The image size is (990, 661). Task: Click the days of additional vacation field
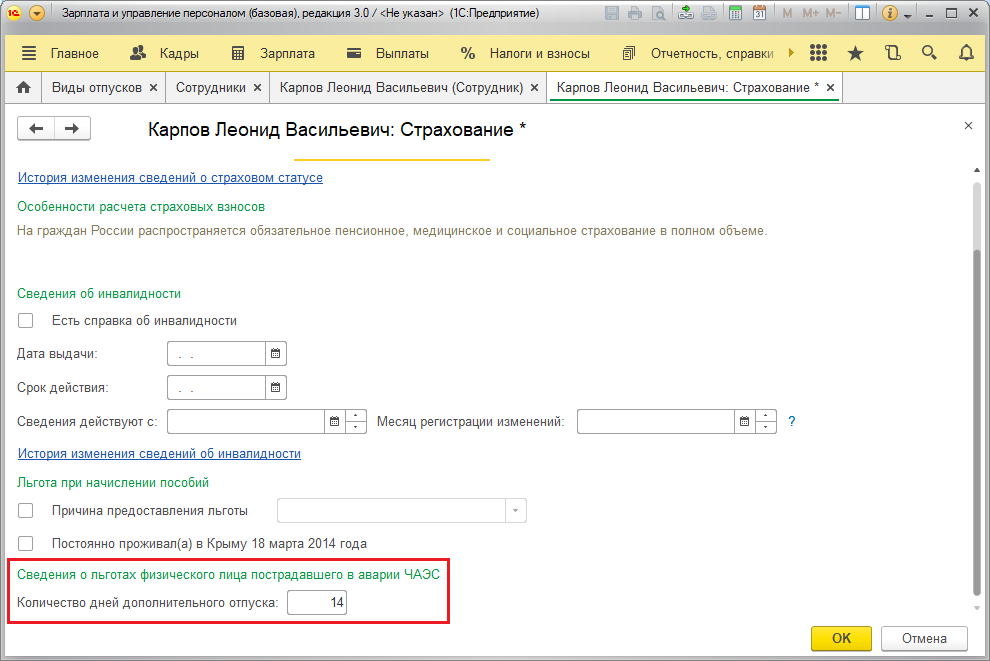(x=317, y=602)
